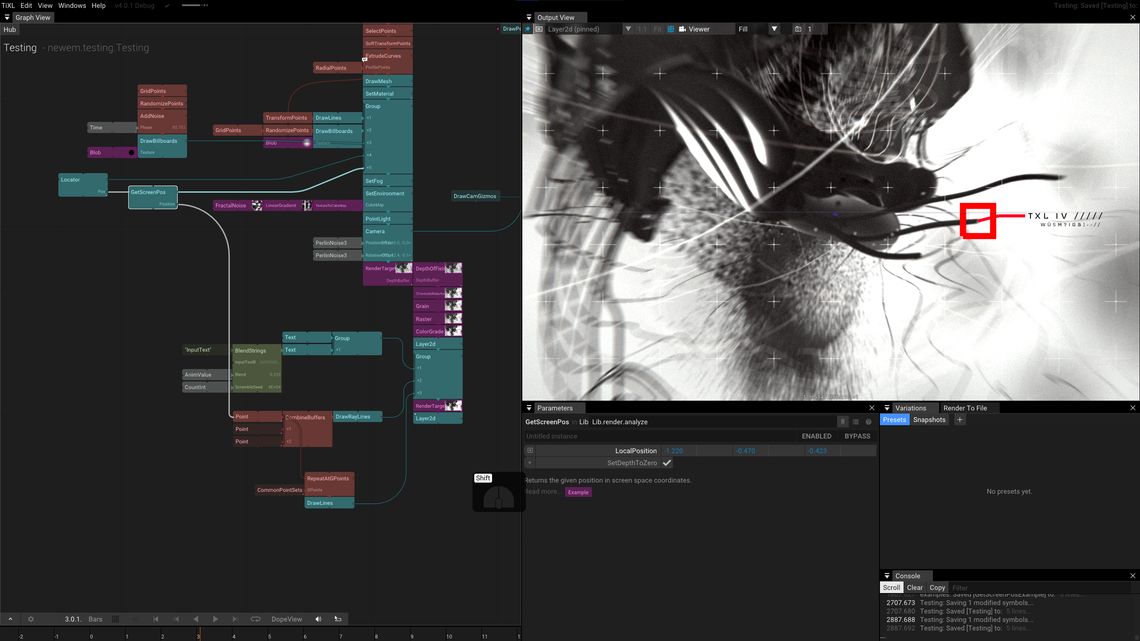Toggle BYPASS for GetScreenPos
The width and height of the screenshot is (1140, 641).
pos(857,436)
